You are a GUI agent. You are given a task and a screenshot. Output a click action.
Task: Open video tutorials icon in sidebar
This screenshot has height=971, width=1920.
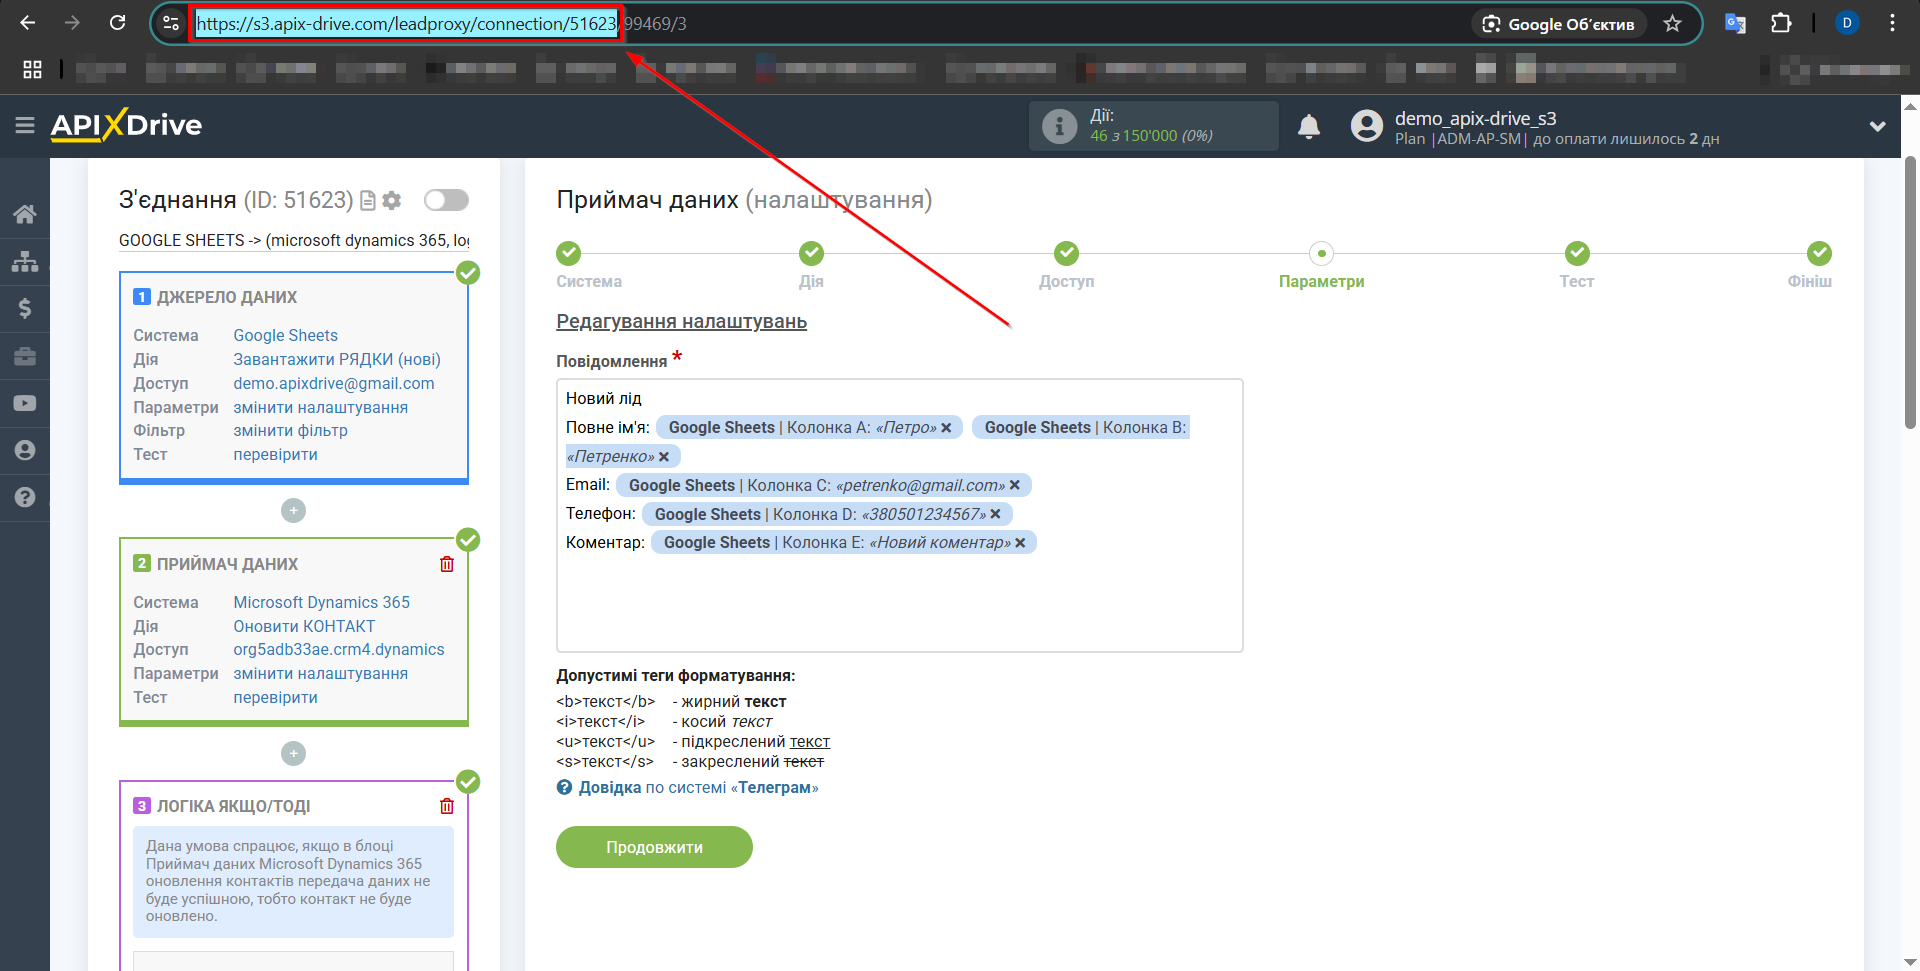25,403
